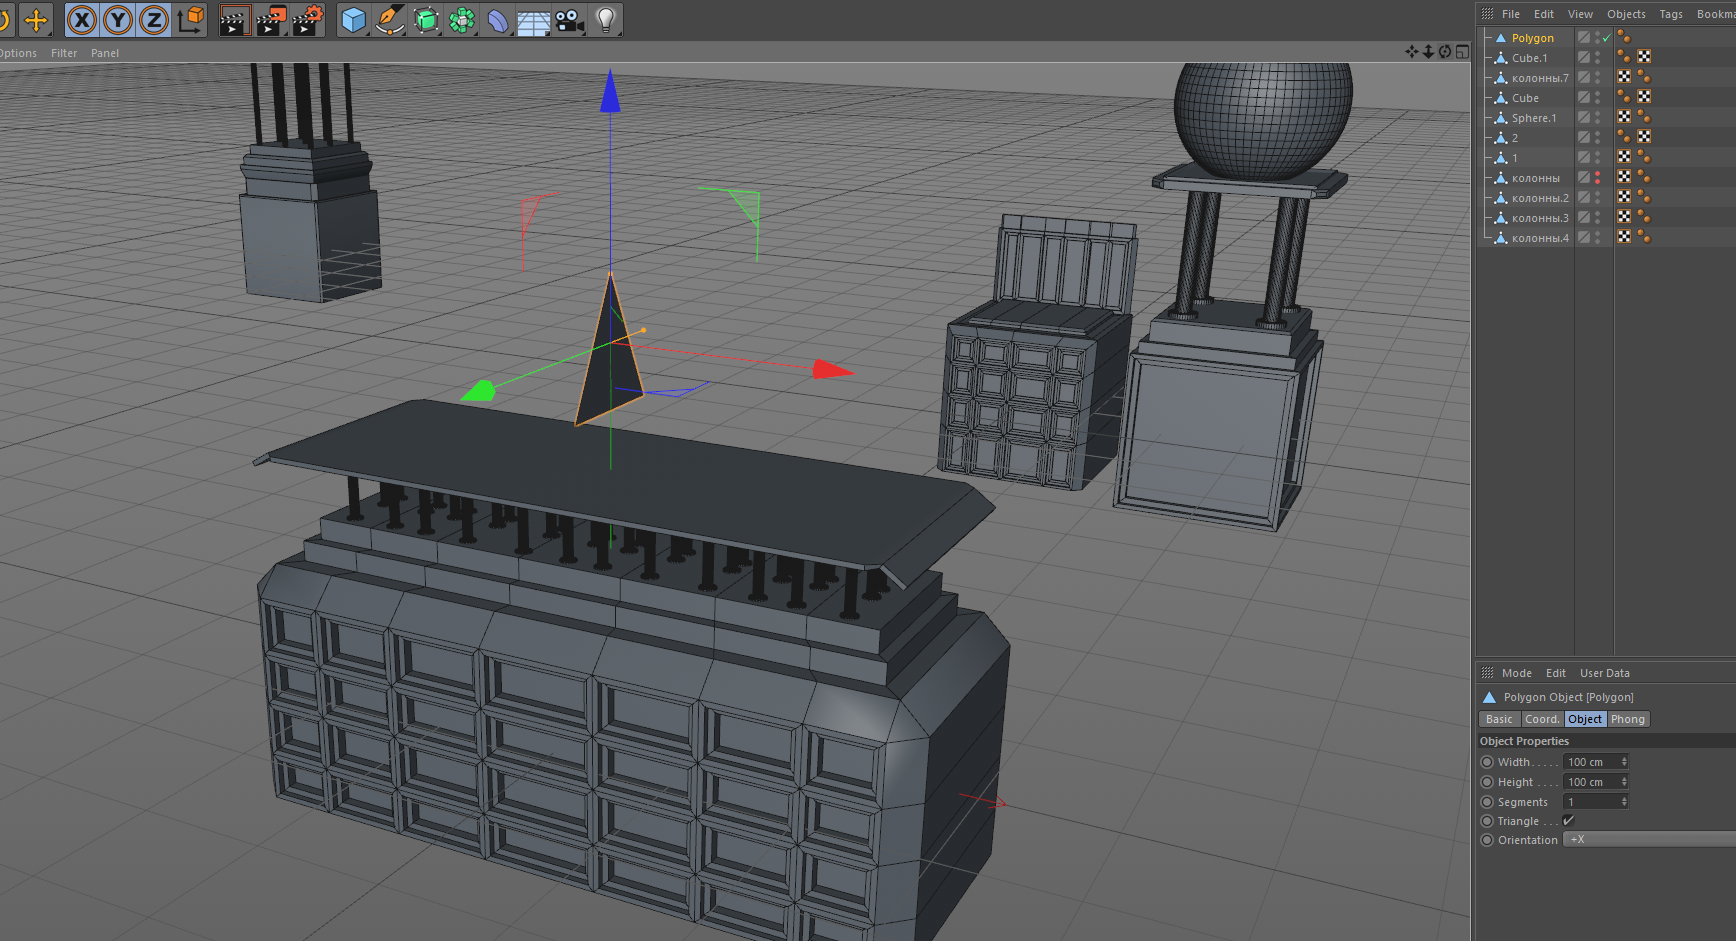Open the Orientation dropdown
The image size is (1736, 941).
point(1649,840)
